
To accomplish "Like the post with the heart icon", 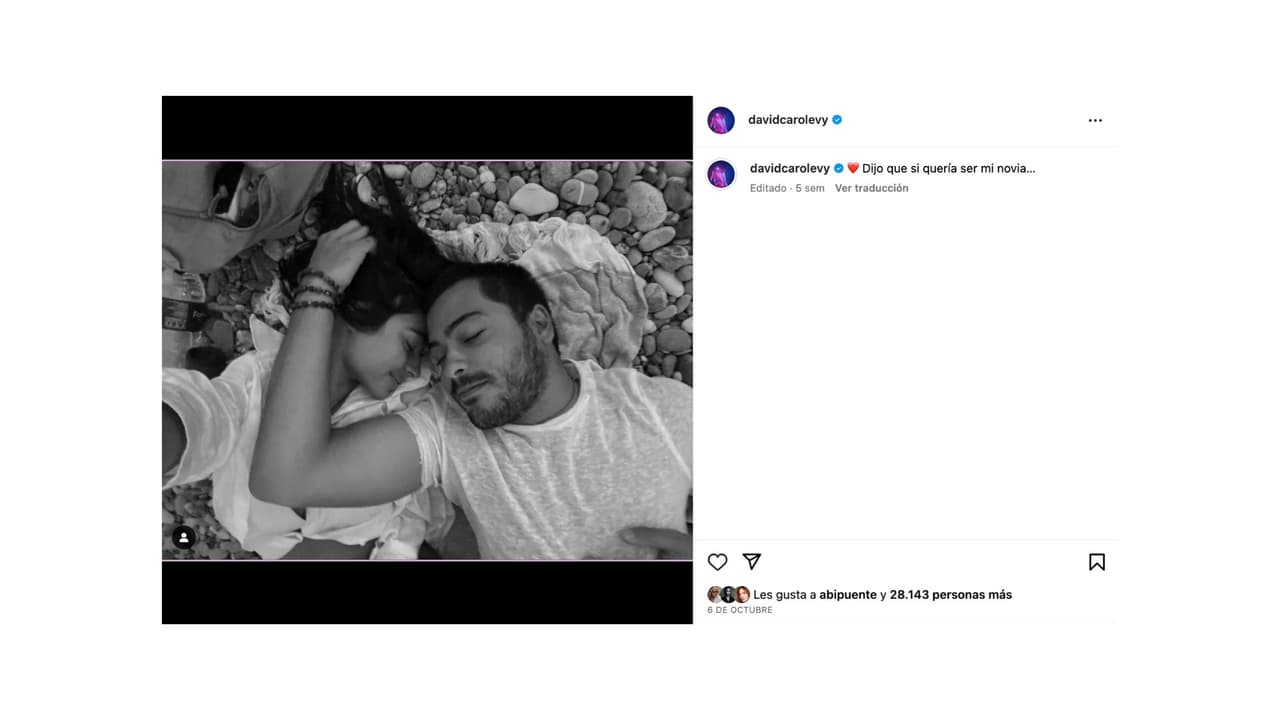I will [x=717, y=562].
